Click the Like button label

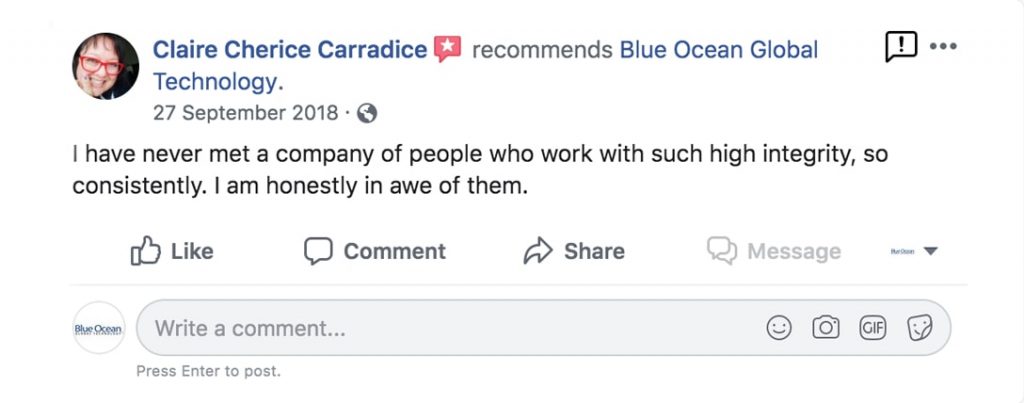(192, 251)
